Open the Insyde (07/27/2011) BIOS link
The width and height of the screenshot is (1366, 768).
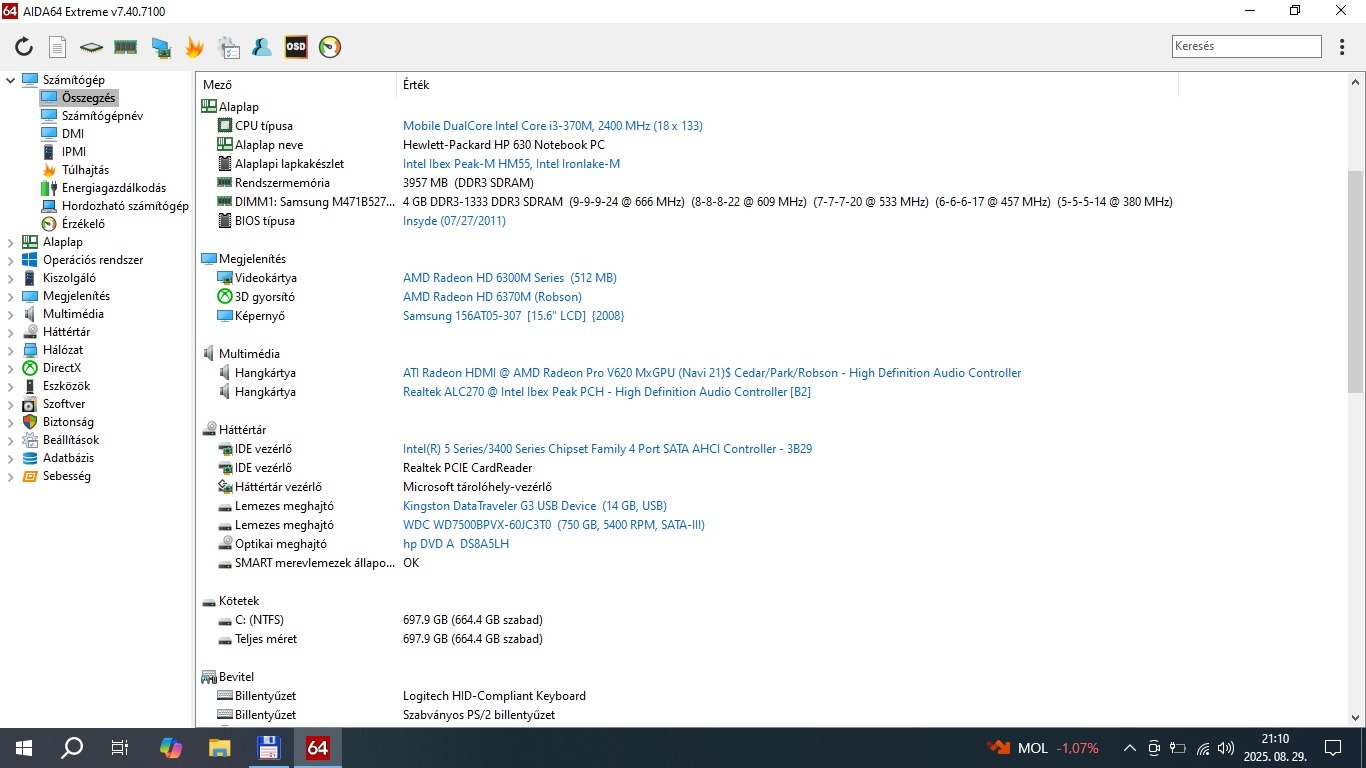click(x=454, y=221)
